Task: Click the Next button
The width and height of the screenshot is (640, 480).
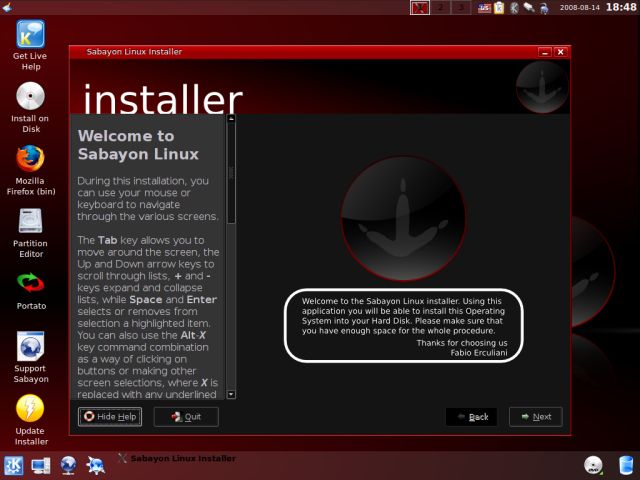Action: (x=536, y=417)
